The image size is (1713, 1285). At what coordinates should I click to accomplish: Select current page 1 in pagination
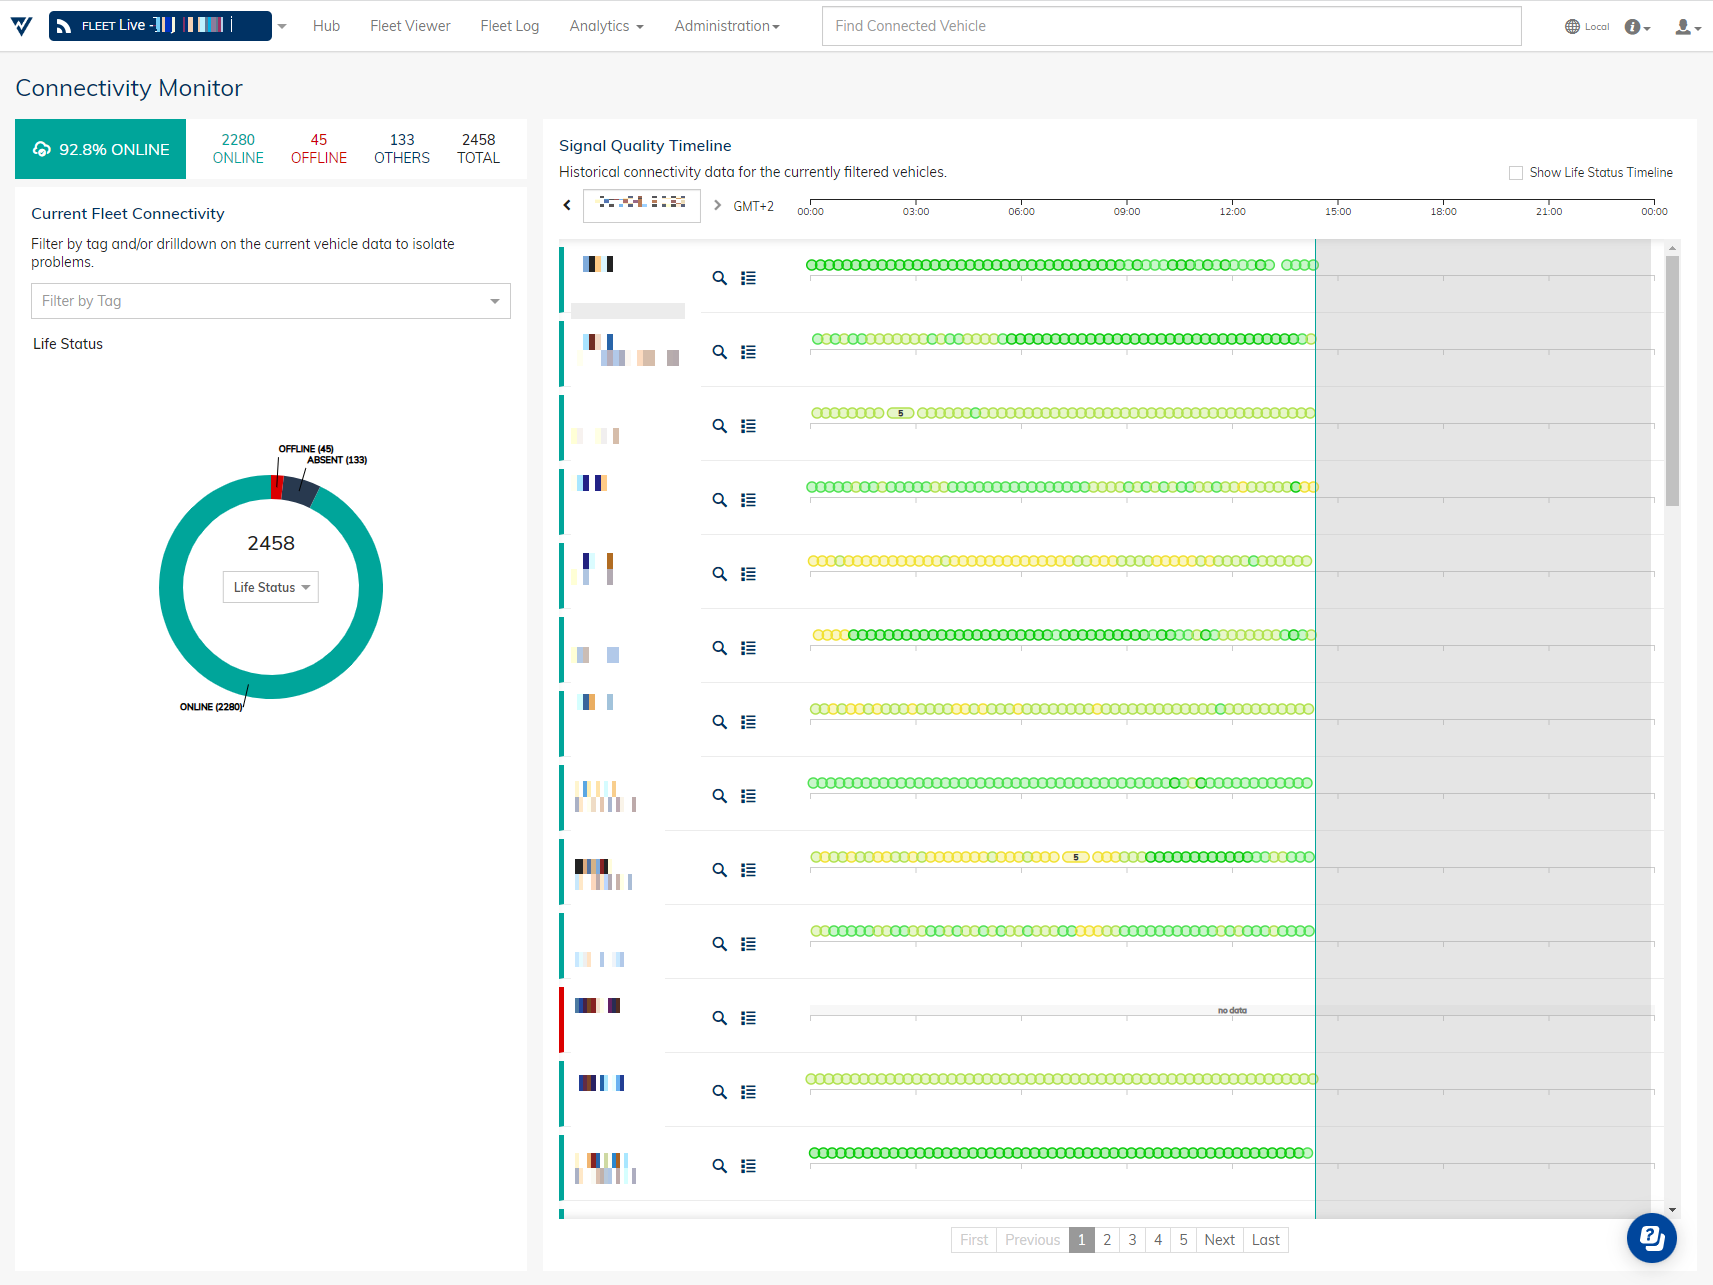coord(1081,1240)
